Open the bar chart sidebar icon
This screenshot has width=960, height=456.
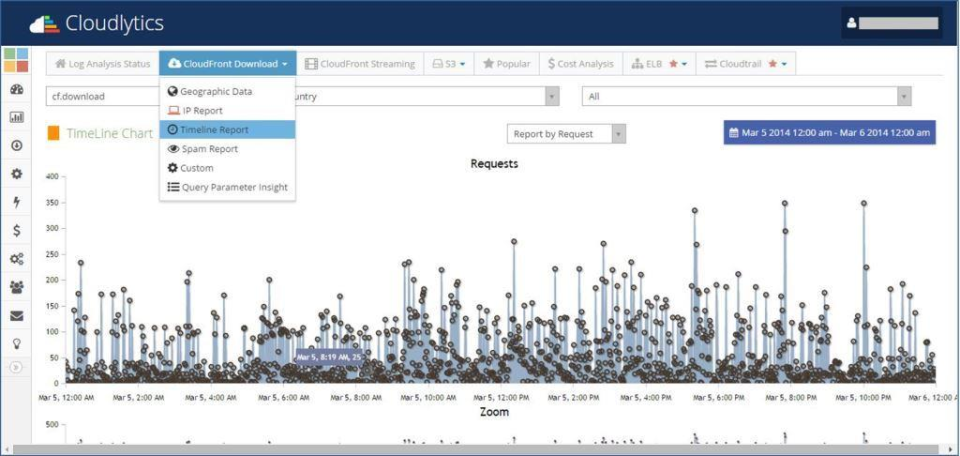point(17,118)
